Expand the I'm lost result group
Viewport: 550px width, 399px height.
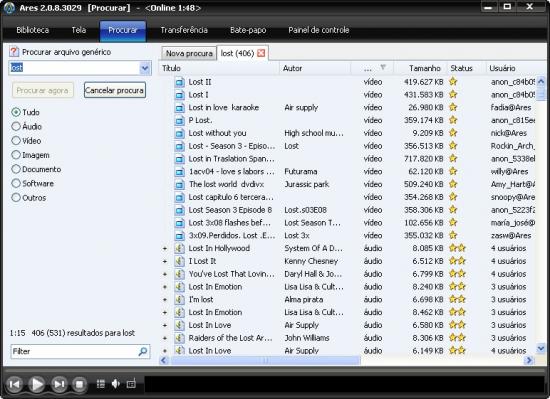[165, 300]
